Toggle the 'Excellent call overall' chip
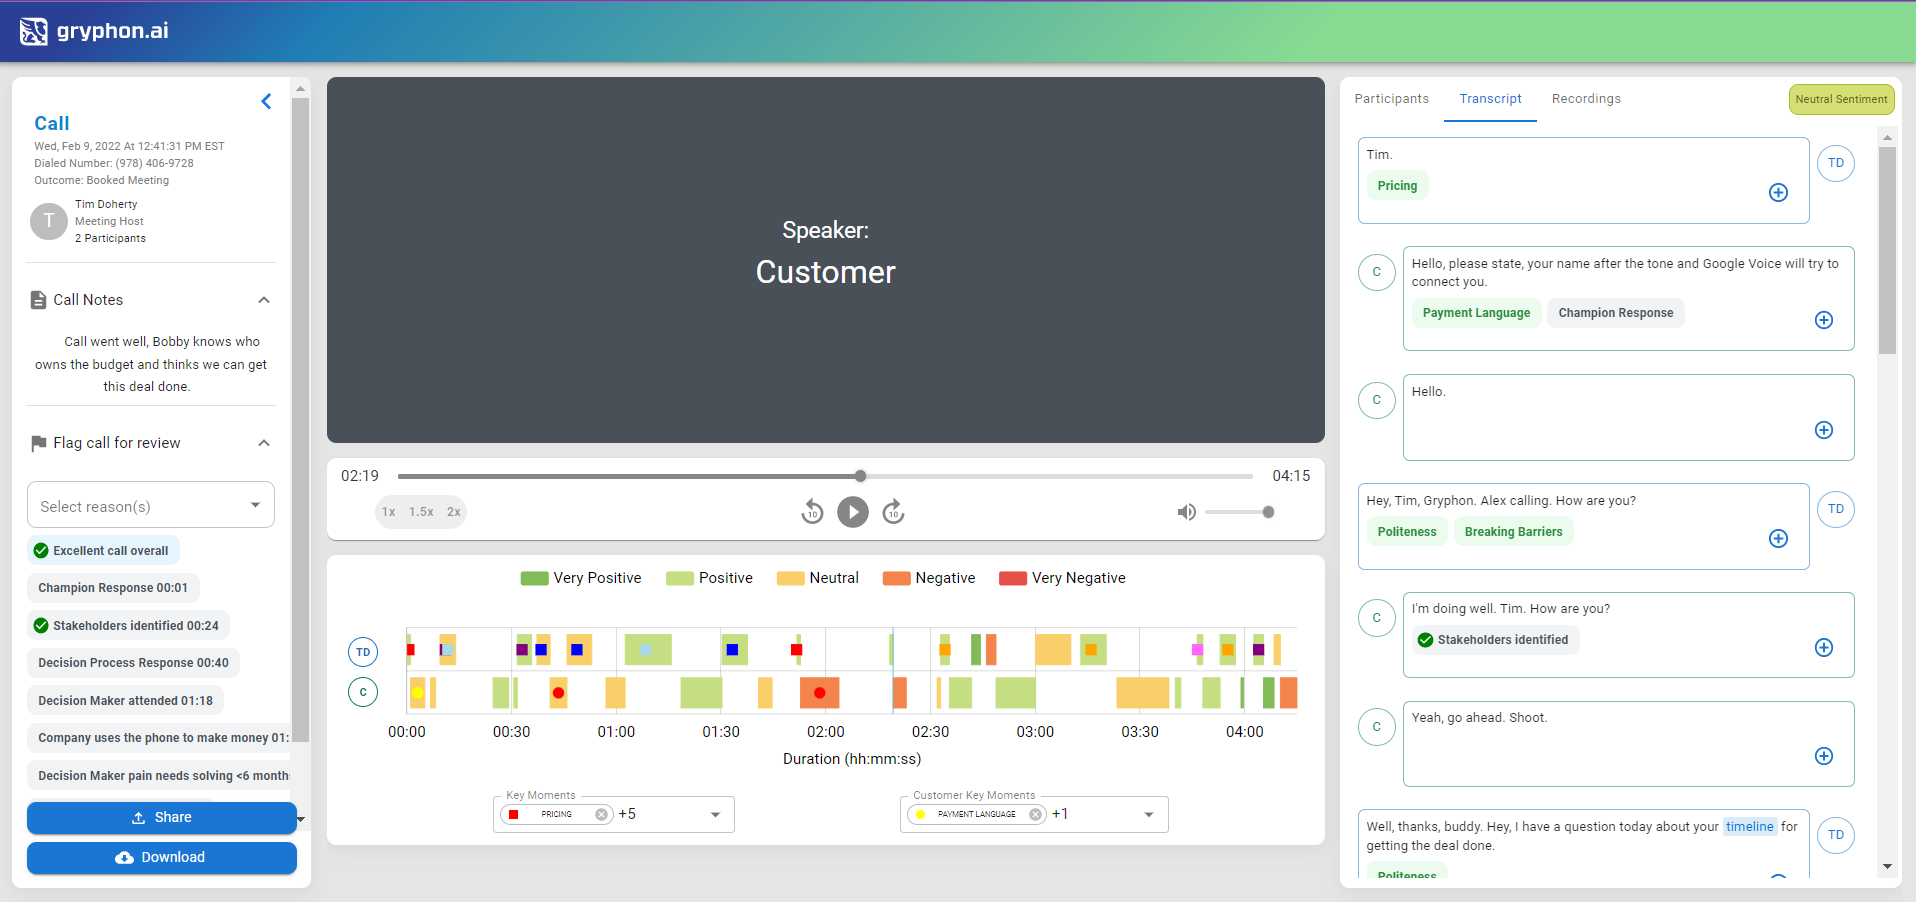The height and width of the screenshot is (902, 1916). pyautogui.click(x=103, y=550)
